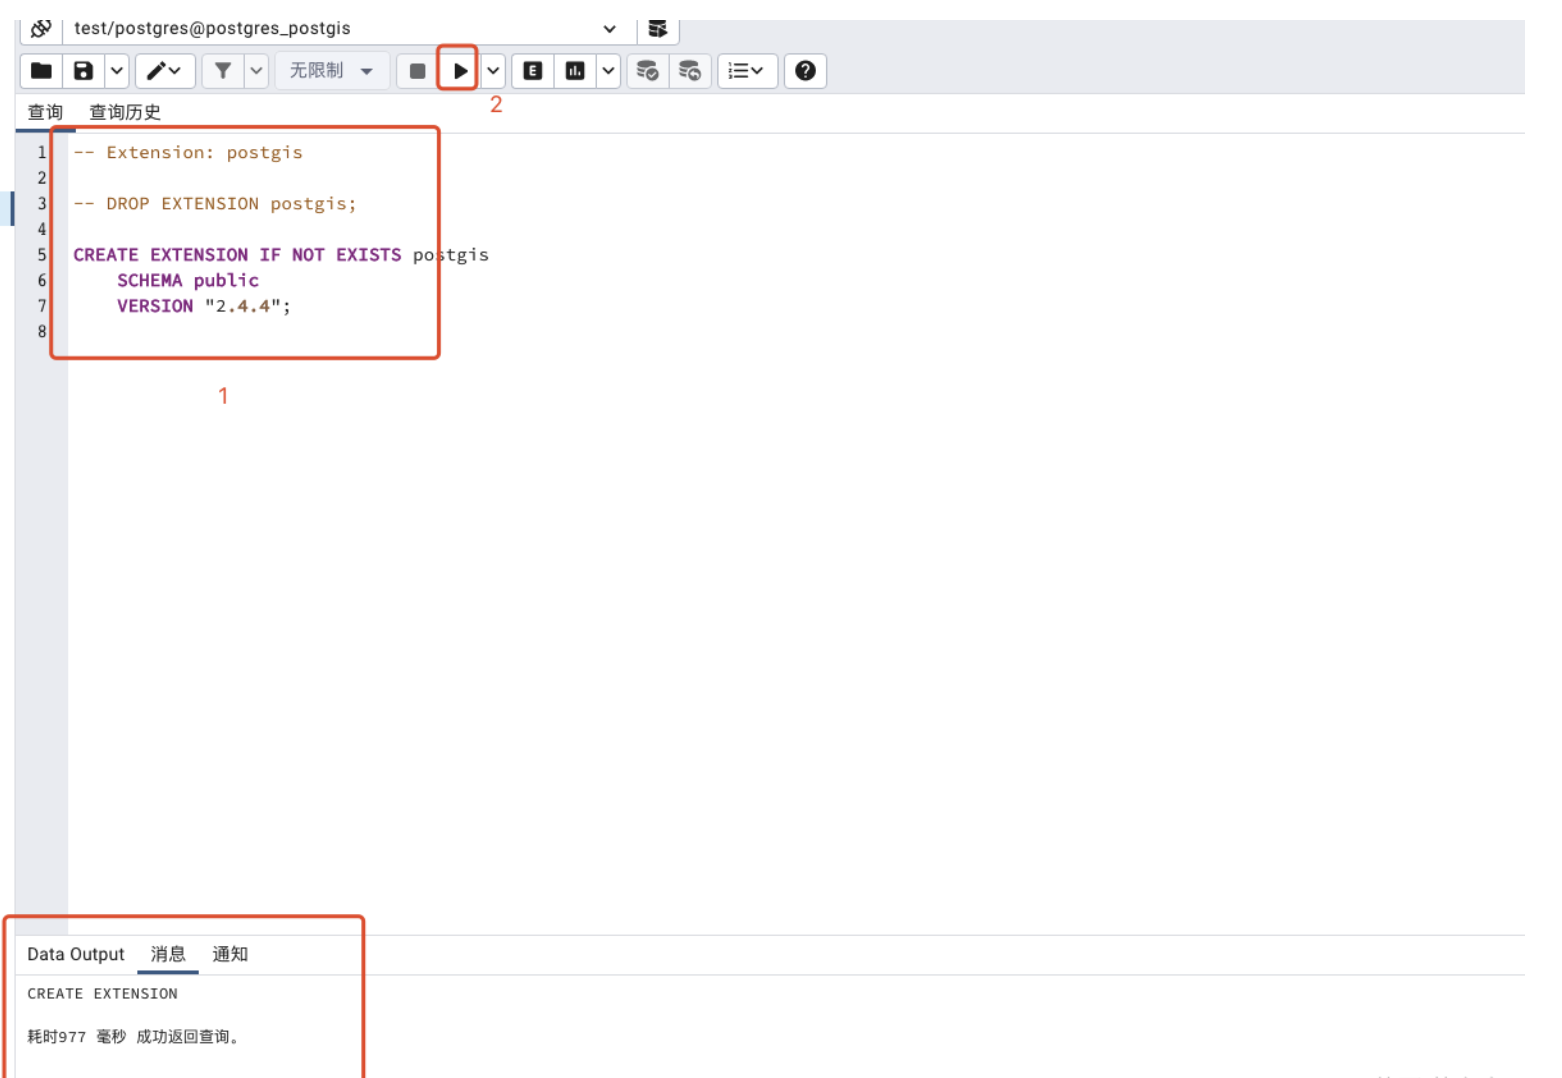Expand the save options arrow

[x=117, y=71]
